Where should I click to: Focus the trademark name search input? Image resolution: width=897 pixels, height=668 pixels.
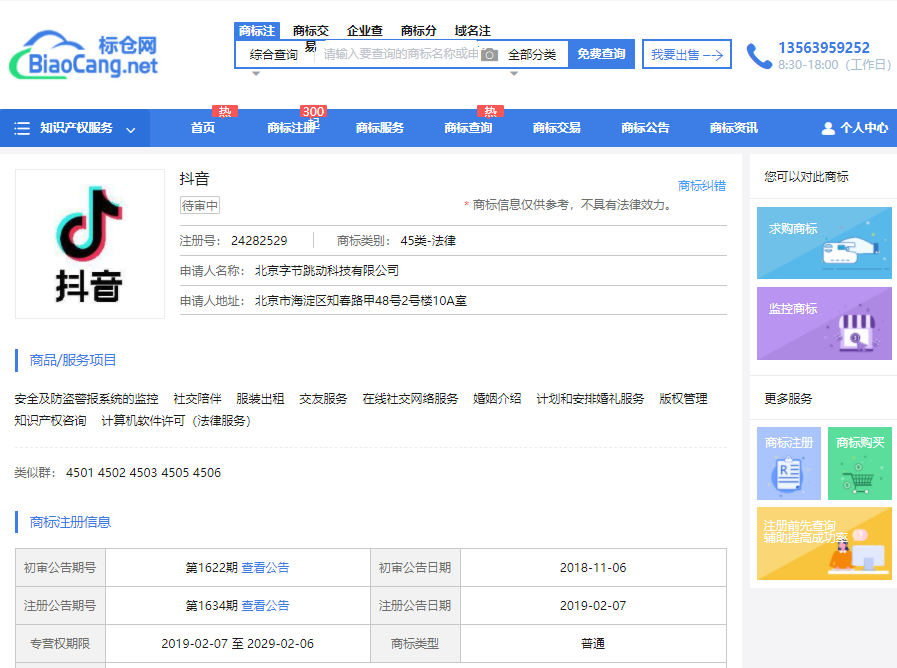[x=400, y=54]
